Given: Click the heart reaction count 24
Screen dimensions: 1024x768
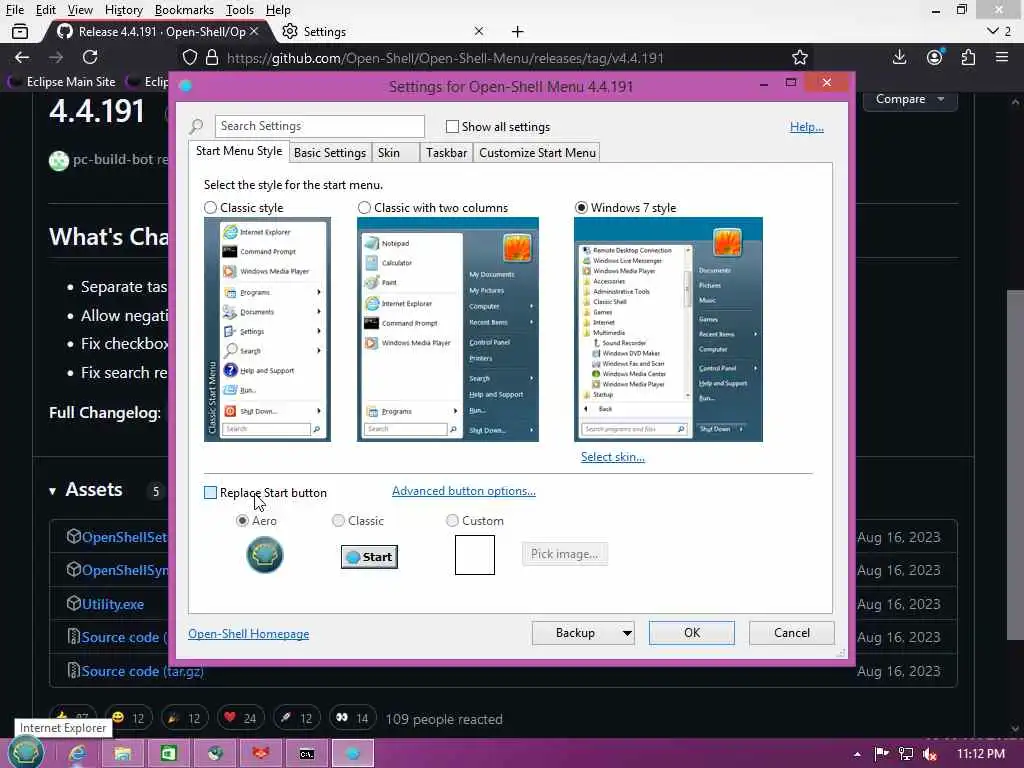Looking at the screenshot, I should [240, 718].
